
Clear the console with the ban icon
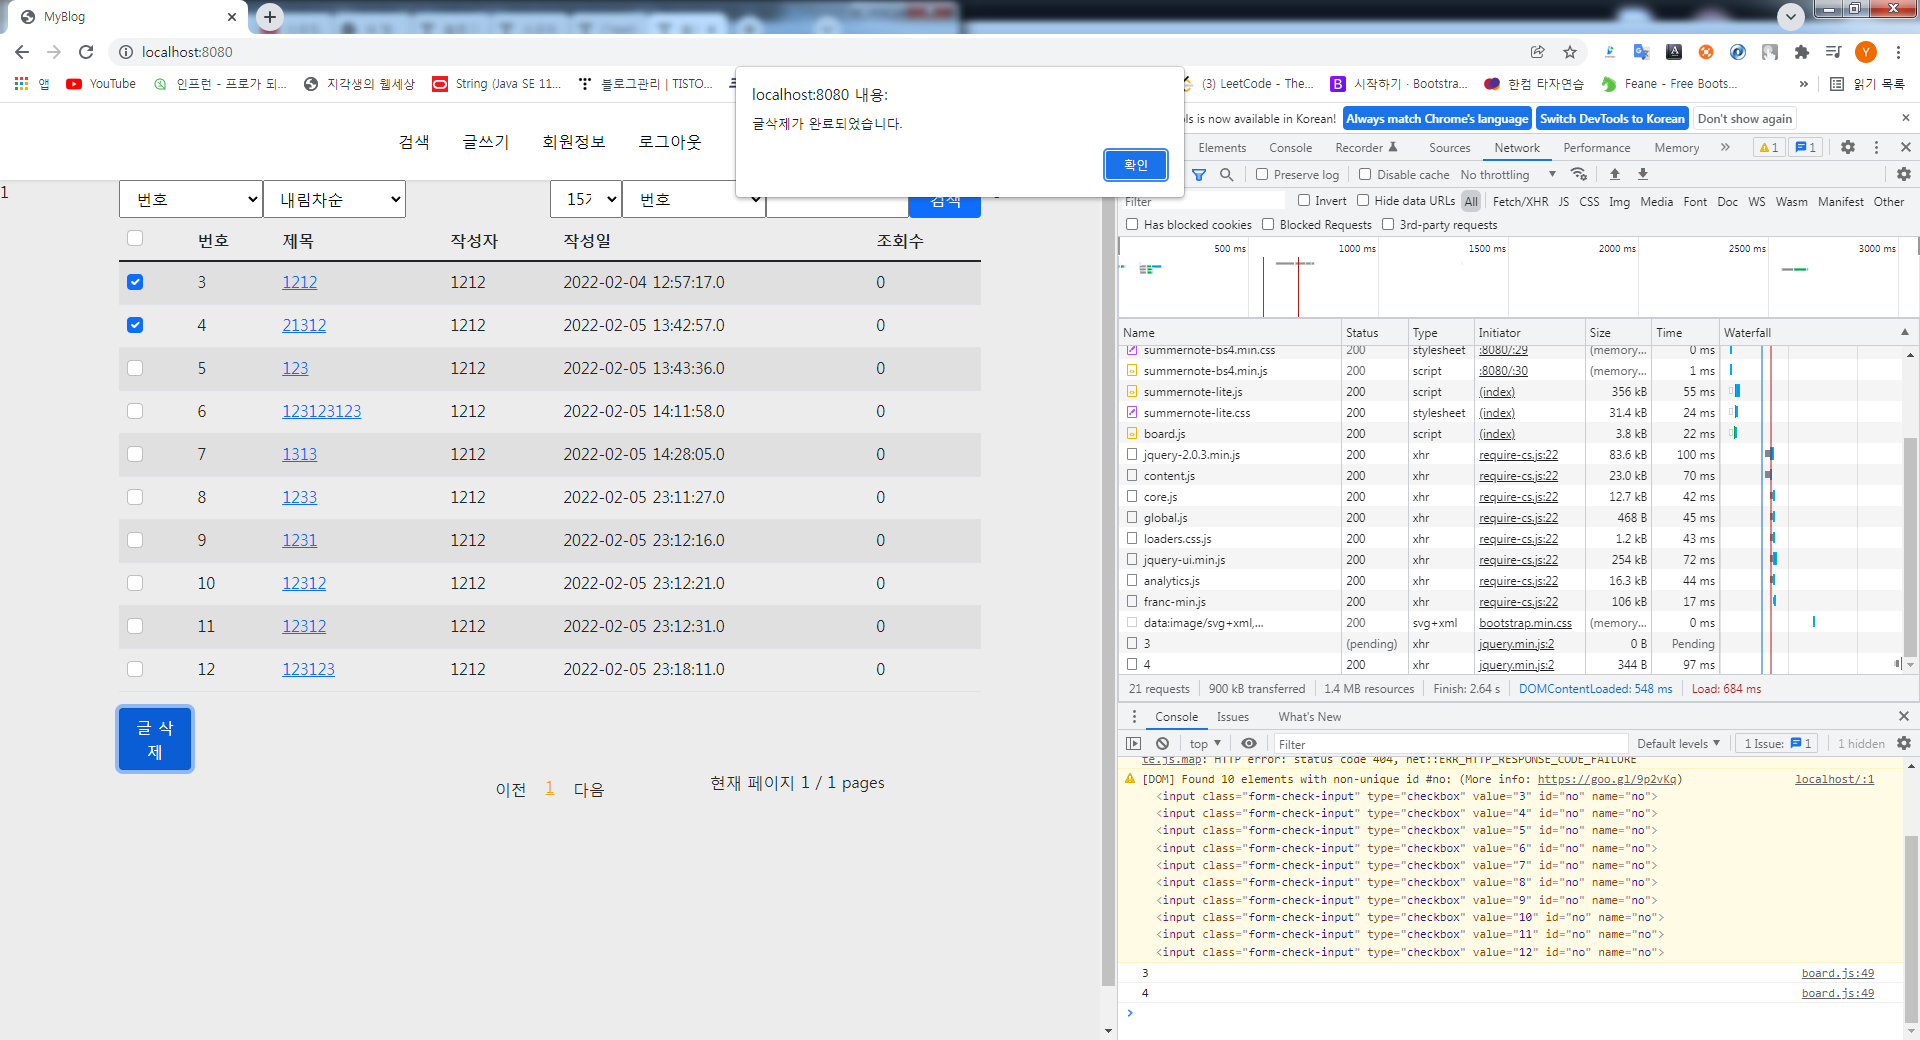[1162, 744]
